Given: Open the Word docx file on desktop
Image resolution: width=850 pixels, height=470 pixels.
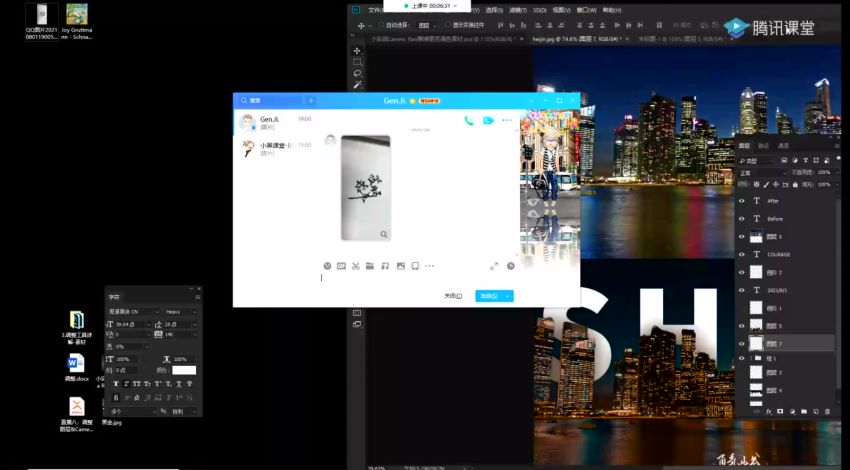Looking at the screenshot, I should 76,368.
